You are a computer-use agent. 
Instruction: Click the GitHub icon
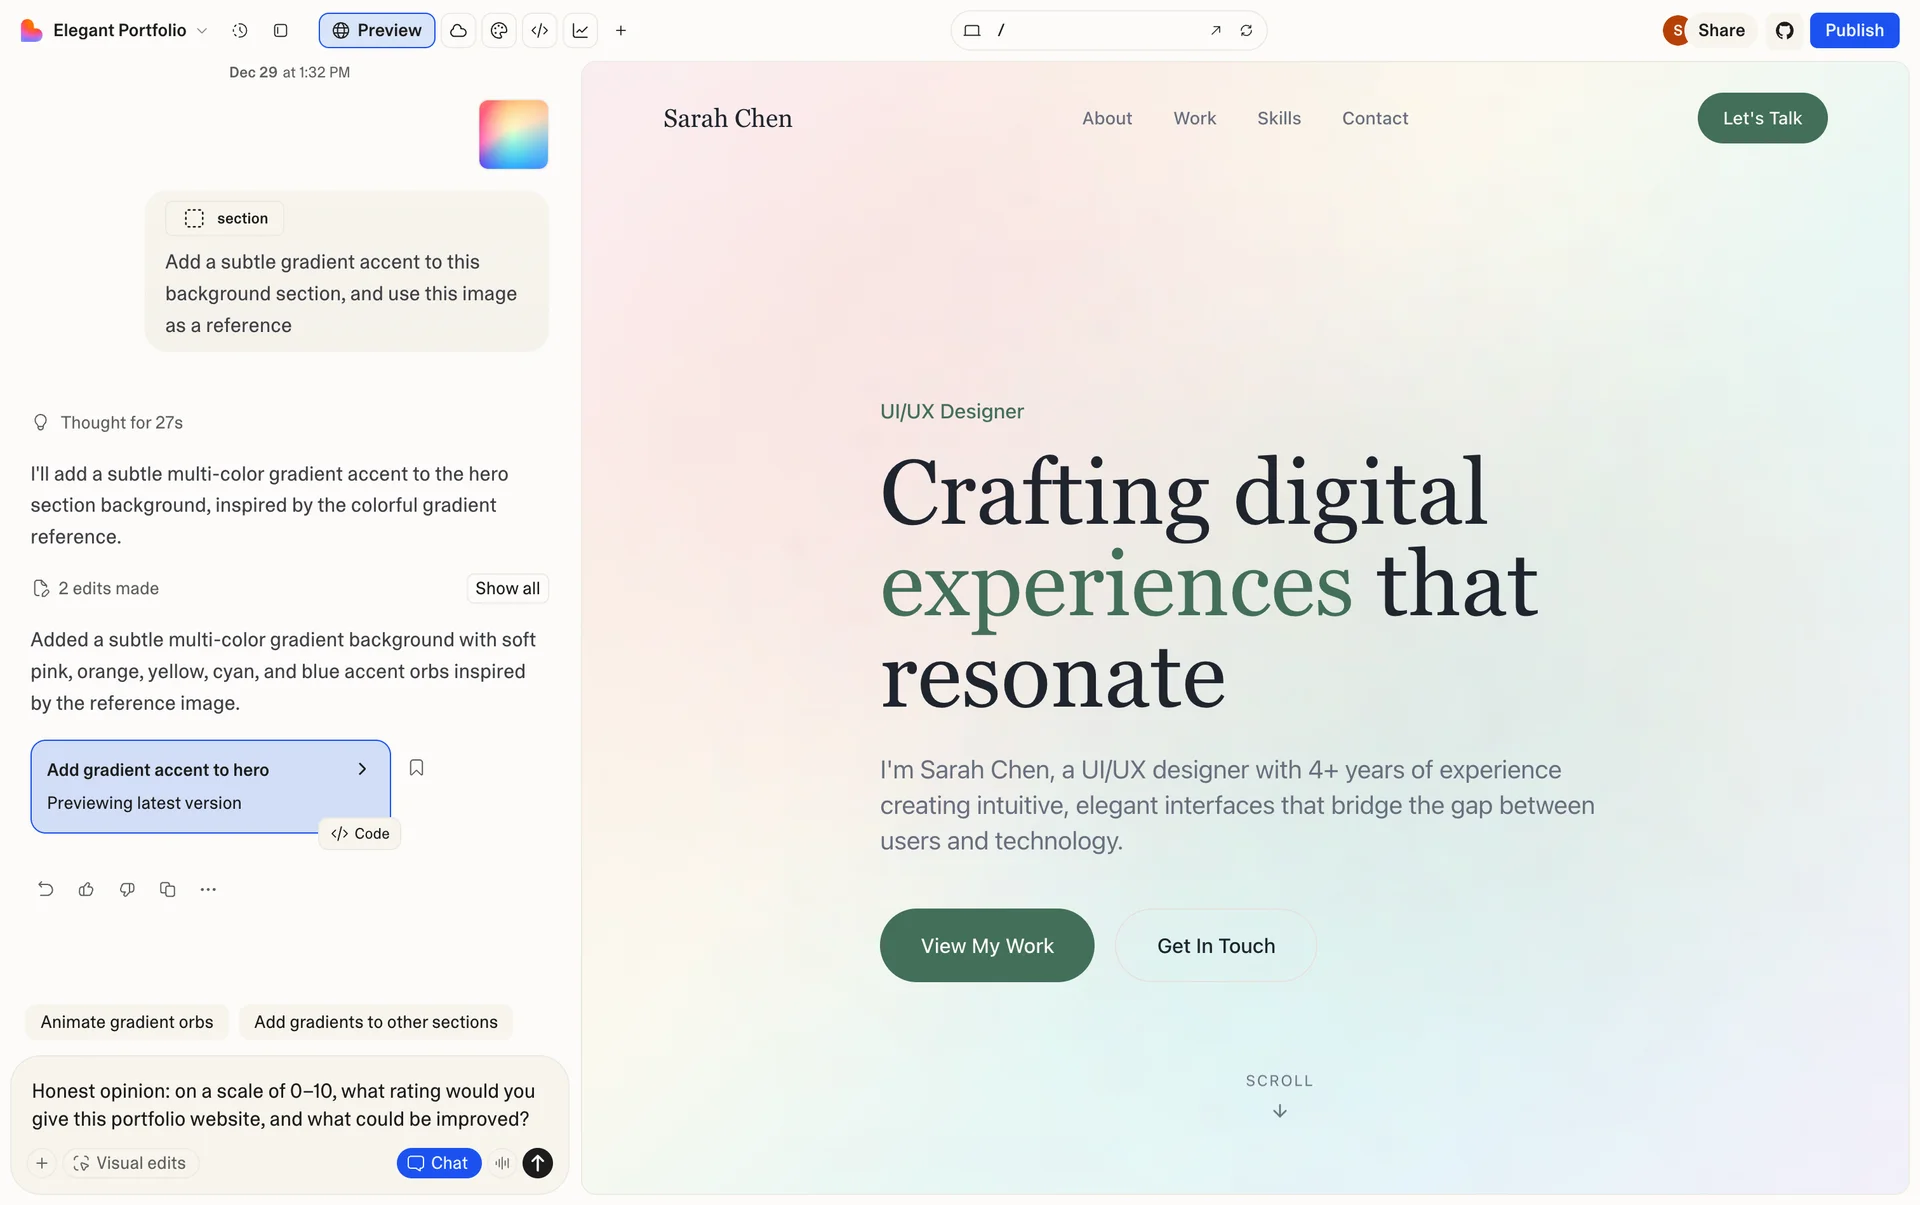[1785, 31]
